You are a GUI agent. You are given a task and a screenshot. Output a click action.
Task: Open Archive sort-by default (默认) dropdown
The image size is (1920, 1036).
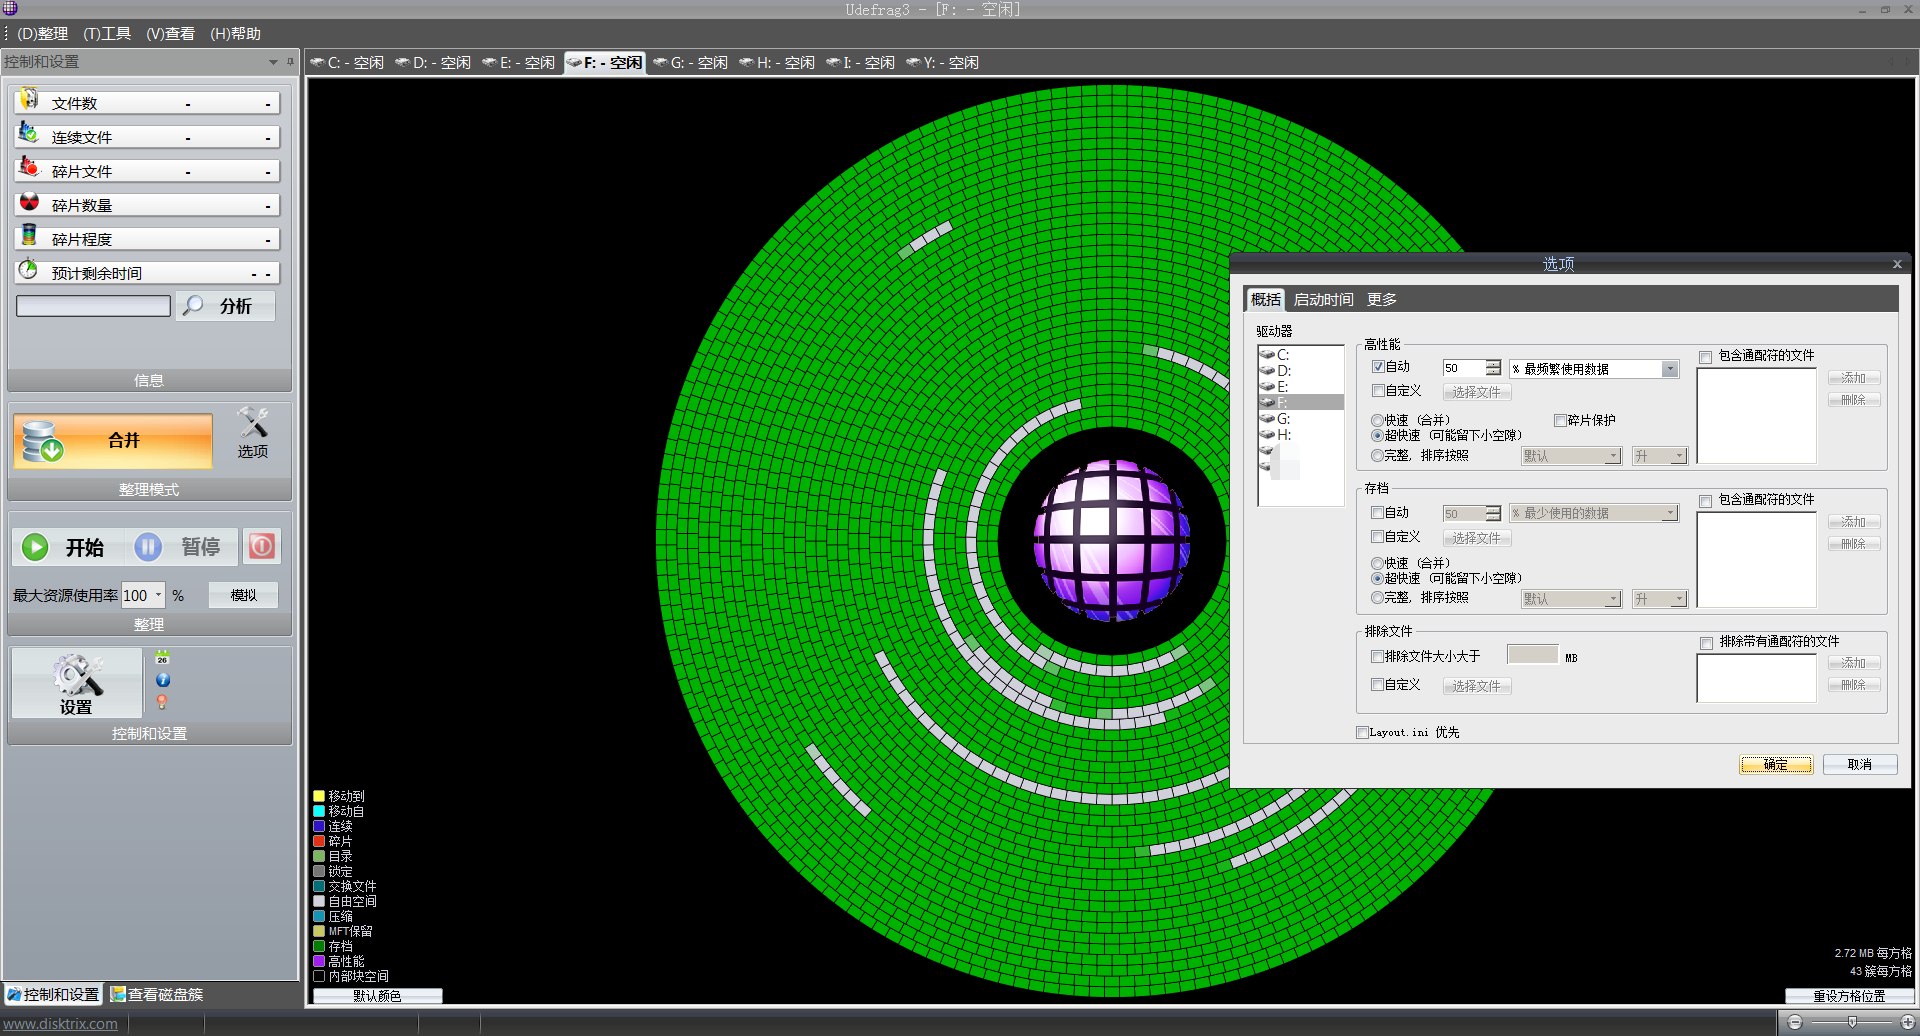1613,600
